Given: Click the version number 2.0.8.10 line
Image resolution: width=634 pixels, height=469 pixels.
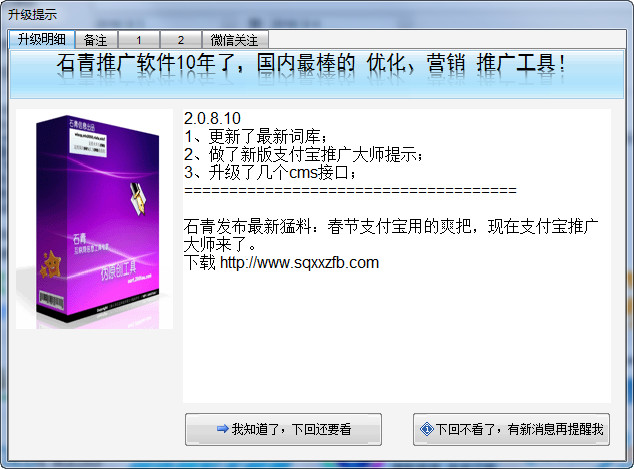Looking at the screenshot, I should 212,118.
